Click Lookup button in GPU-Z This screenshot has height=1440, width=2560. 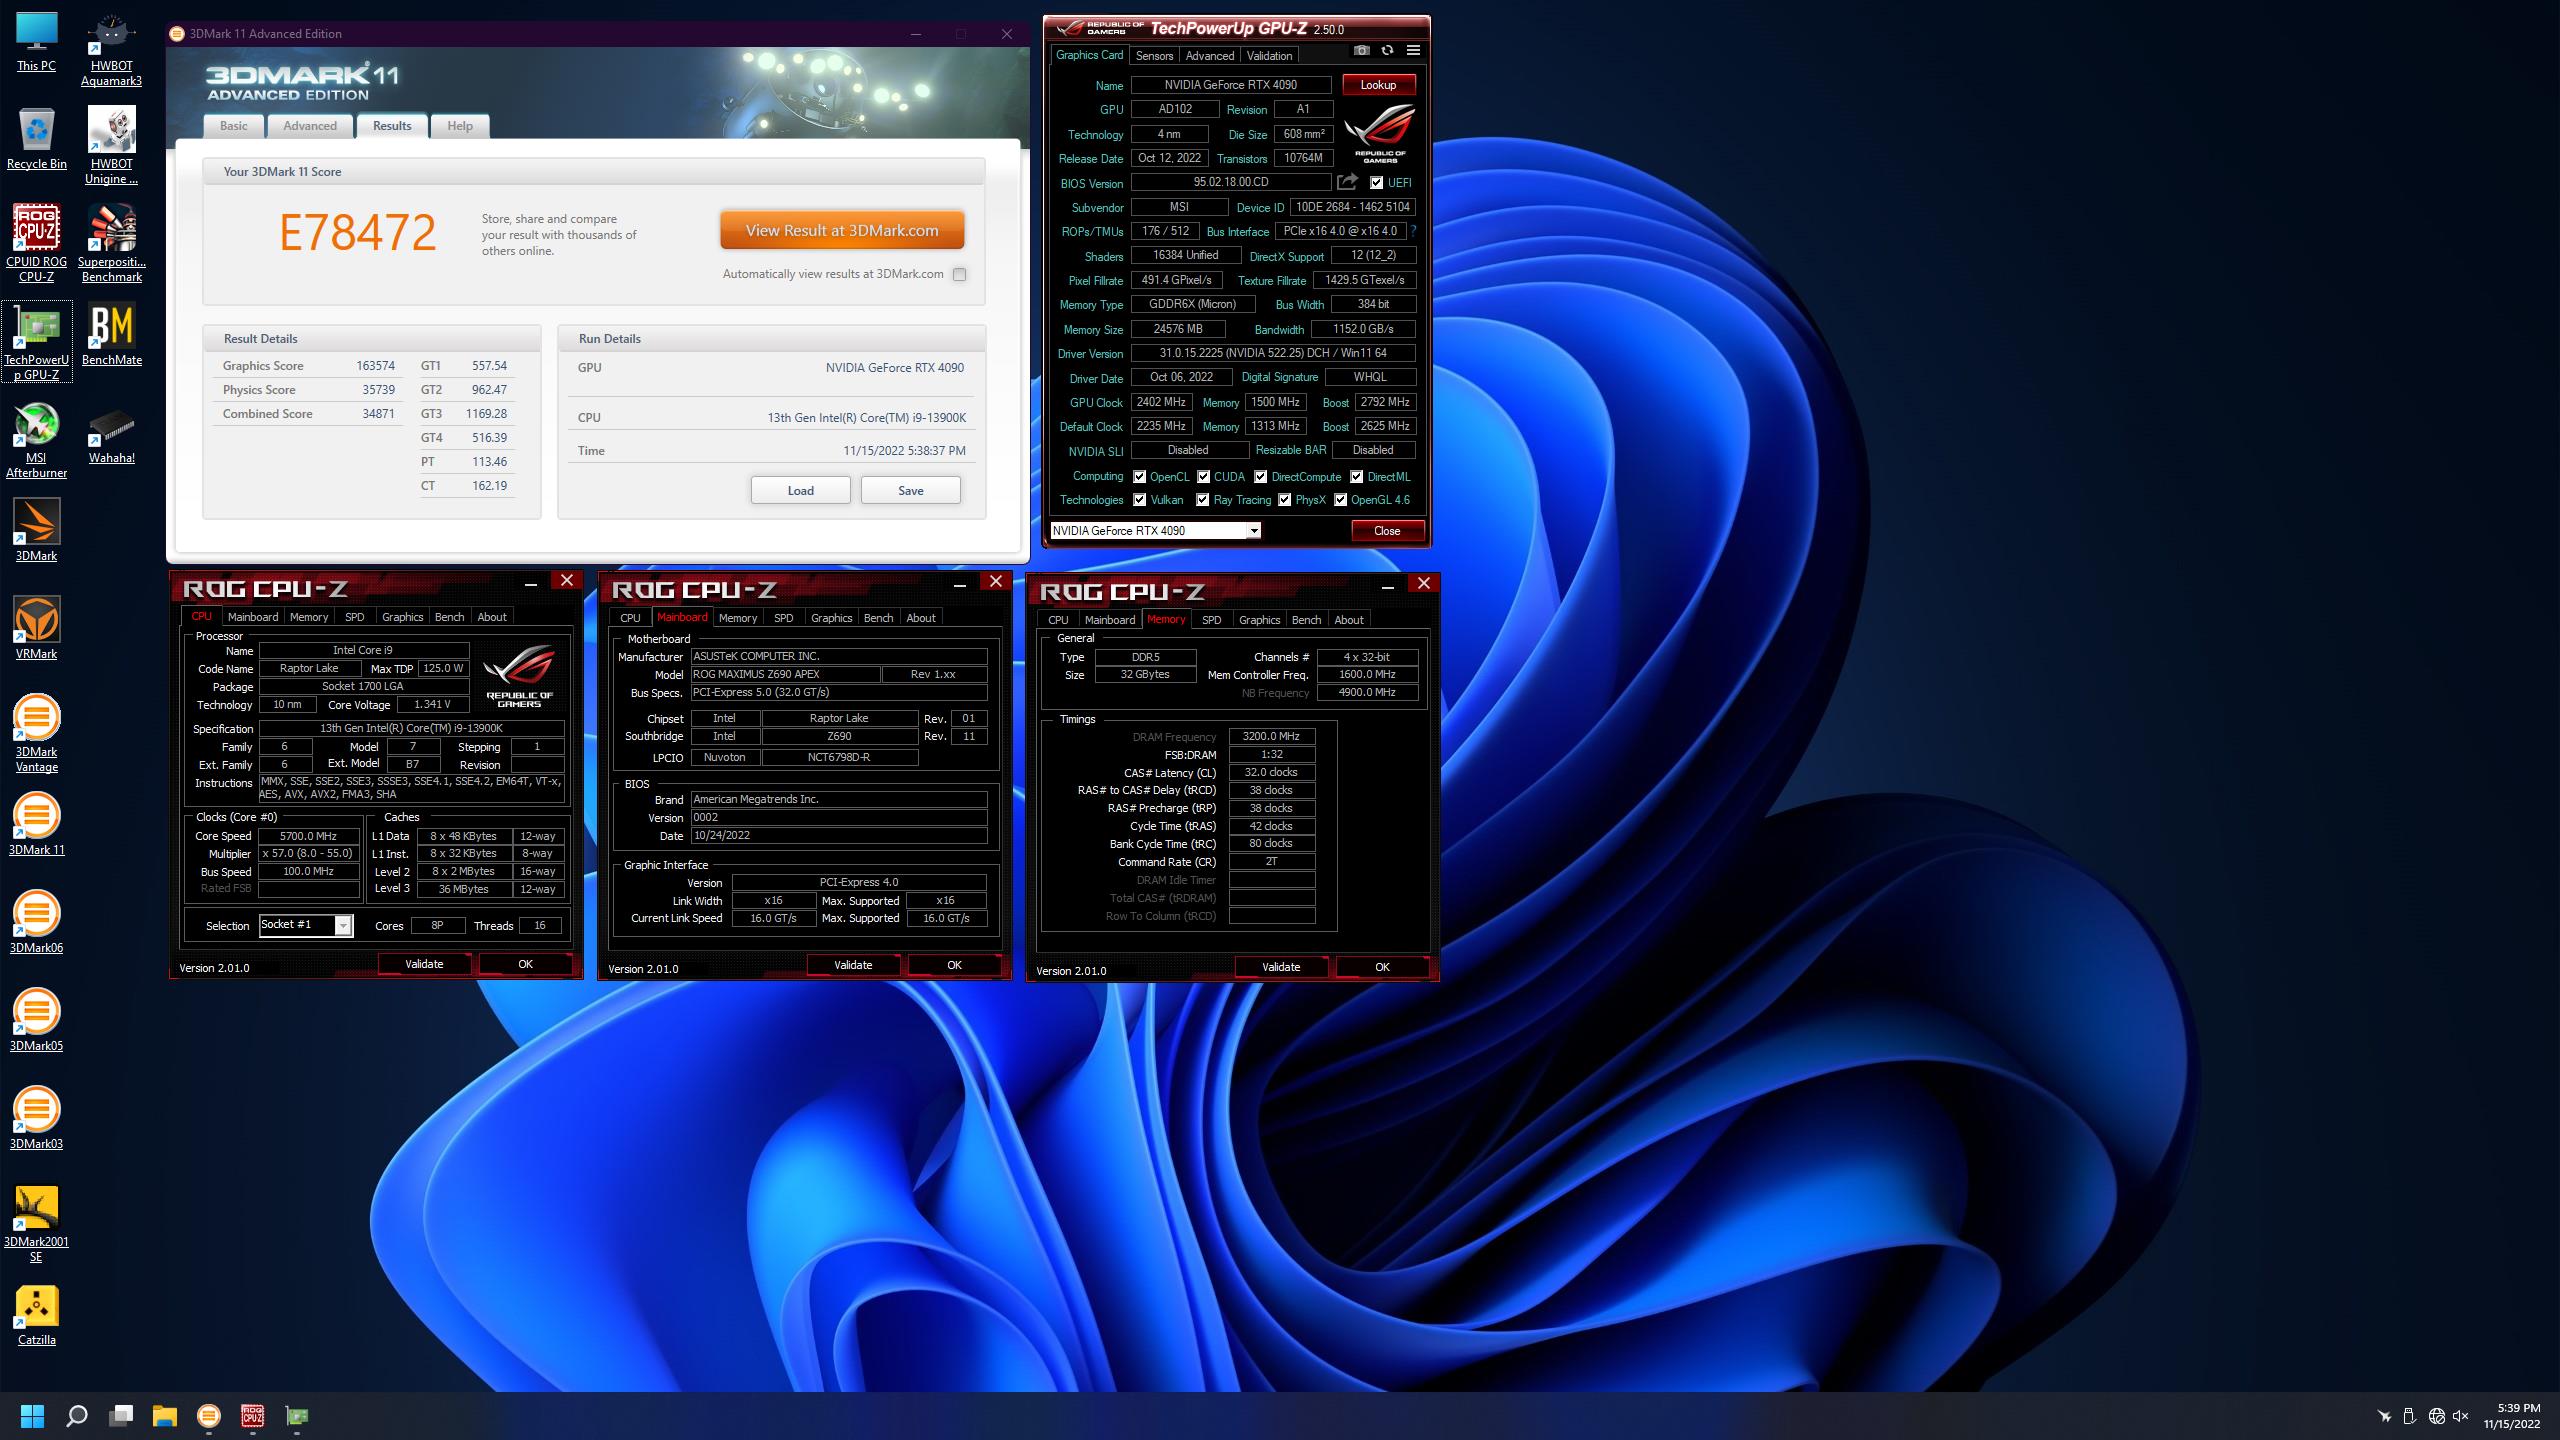click(1378, 85)
